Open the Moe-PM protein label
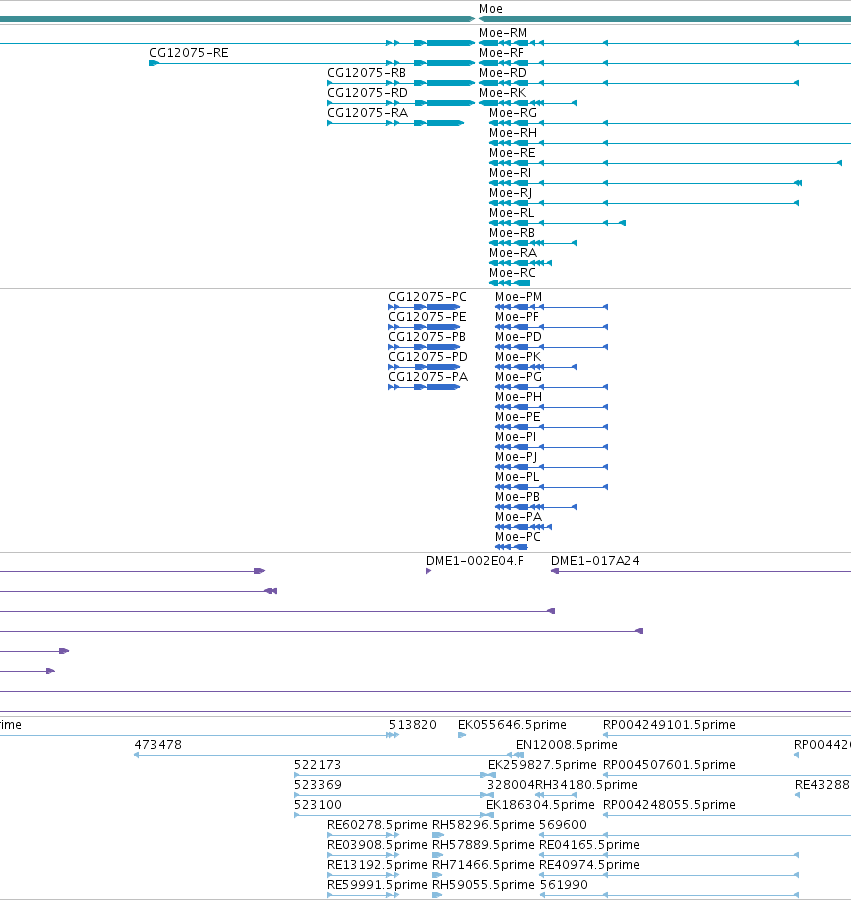 click(x=518, y=297)
